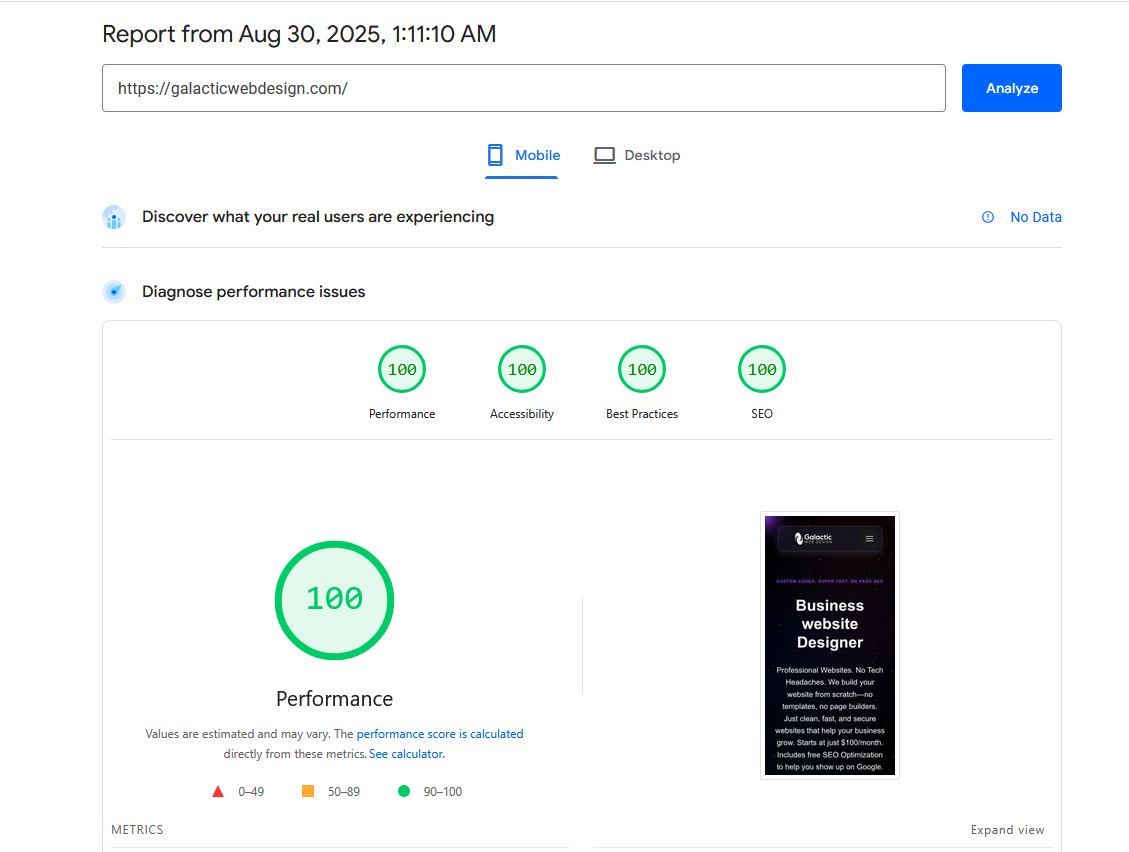The width and height of the screenshot is (1129, 852).
Task: Open the 'See calculator' link
Action: click(406, 754)
